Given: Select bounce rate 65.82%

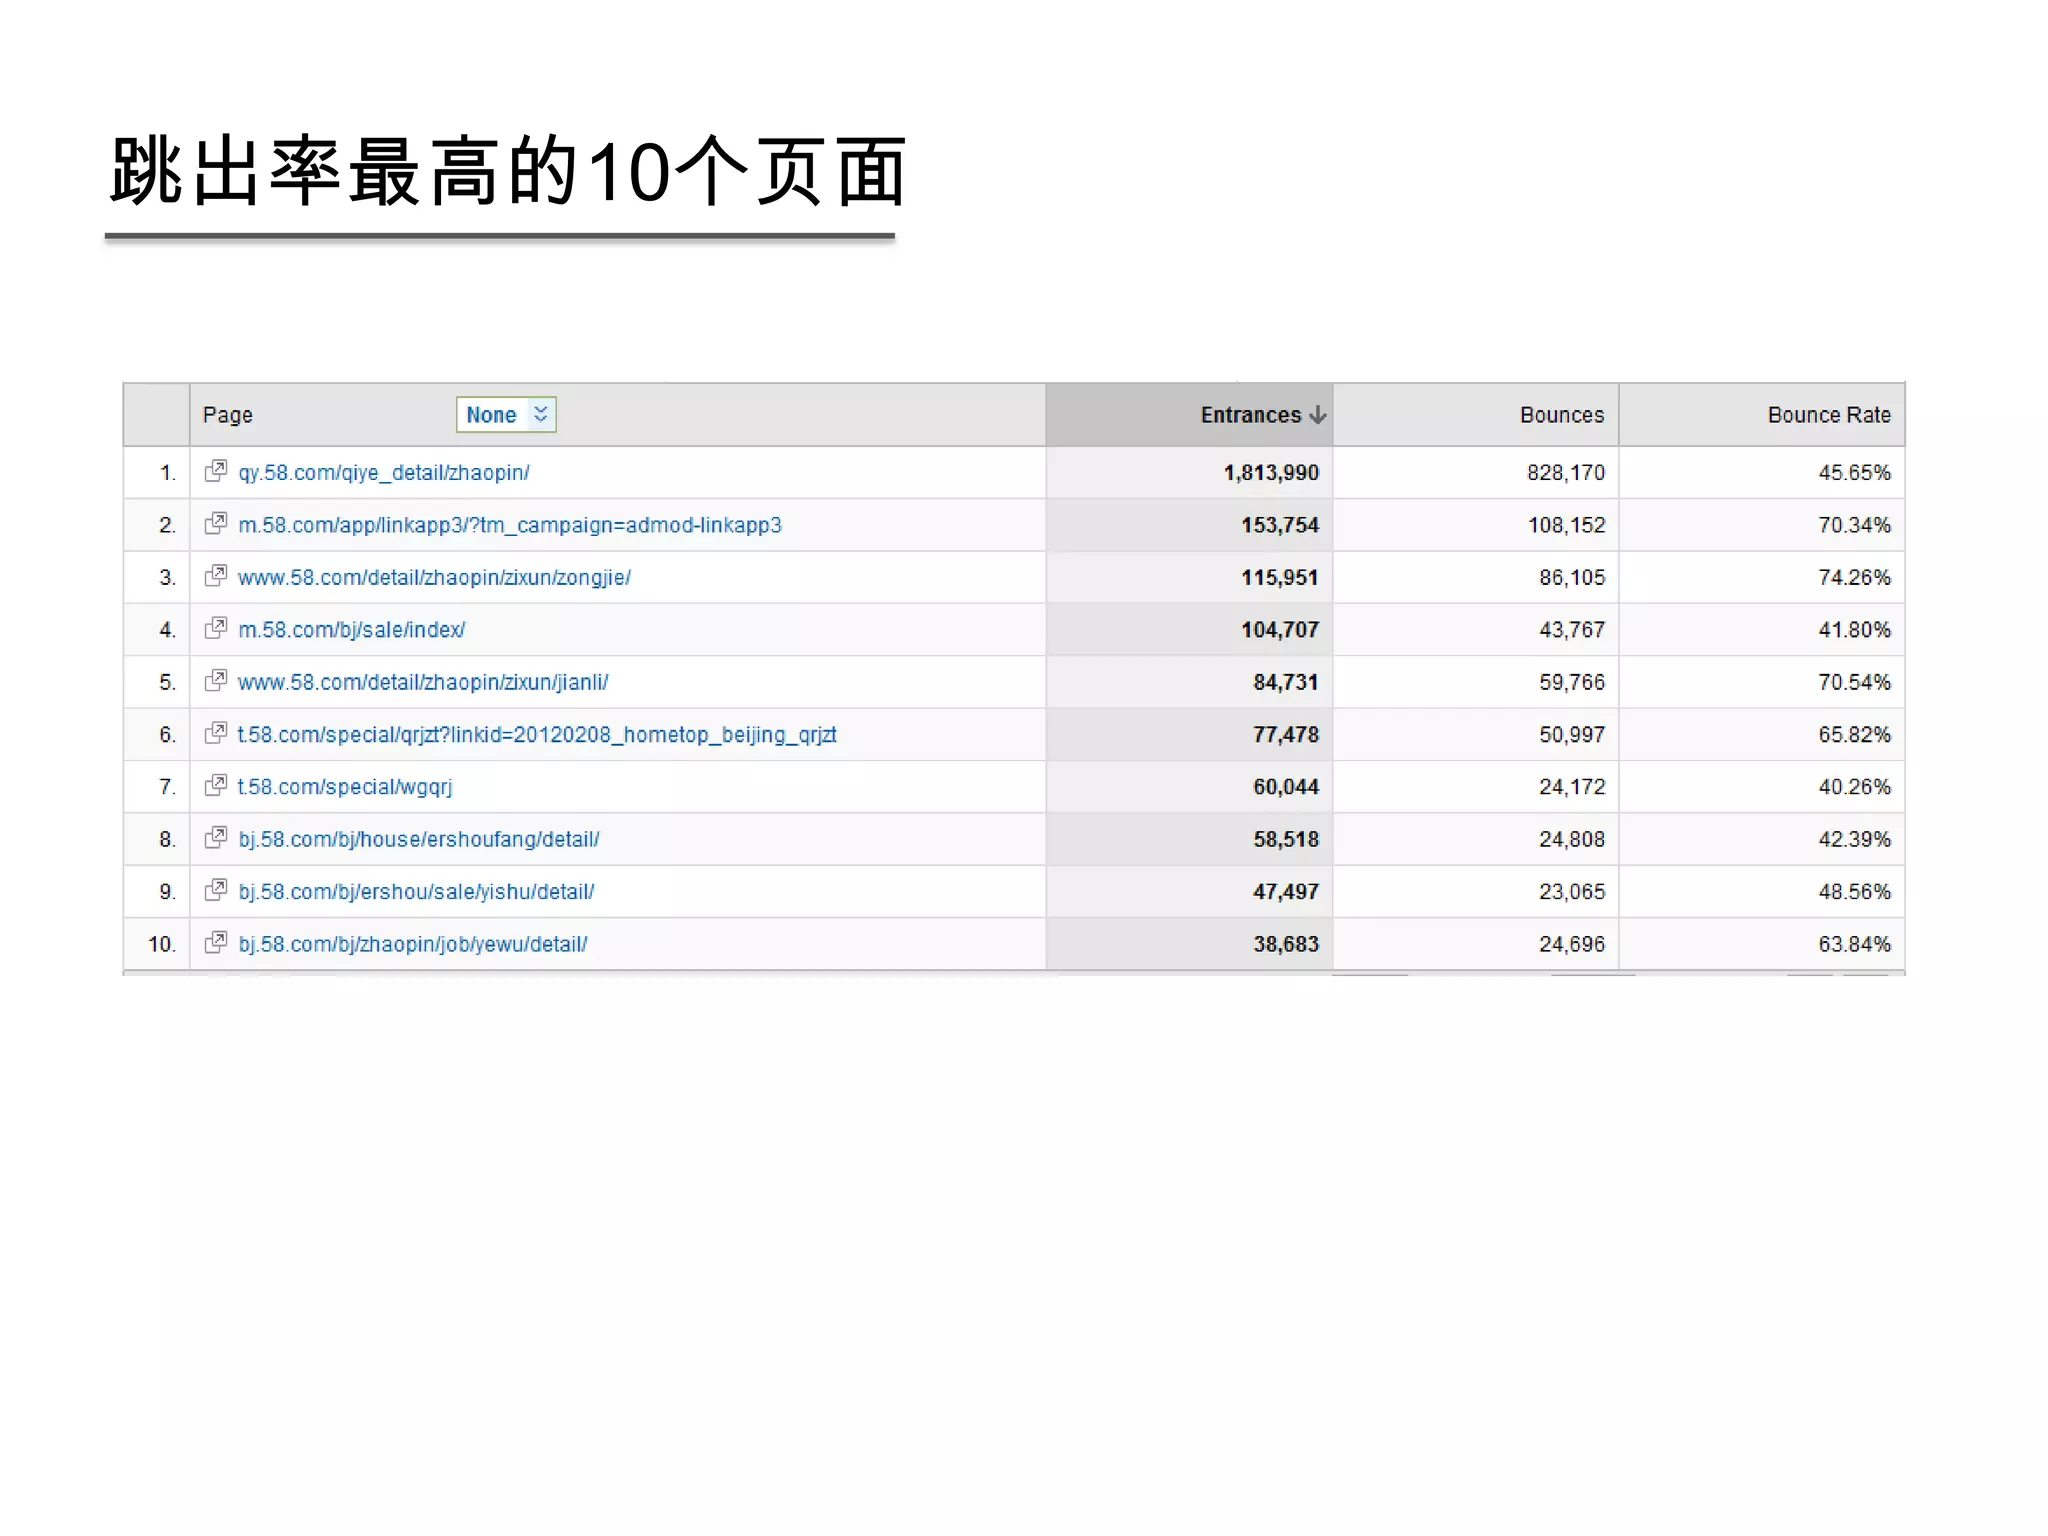Looking at the screenshot, I should pos(1855,735).
